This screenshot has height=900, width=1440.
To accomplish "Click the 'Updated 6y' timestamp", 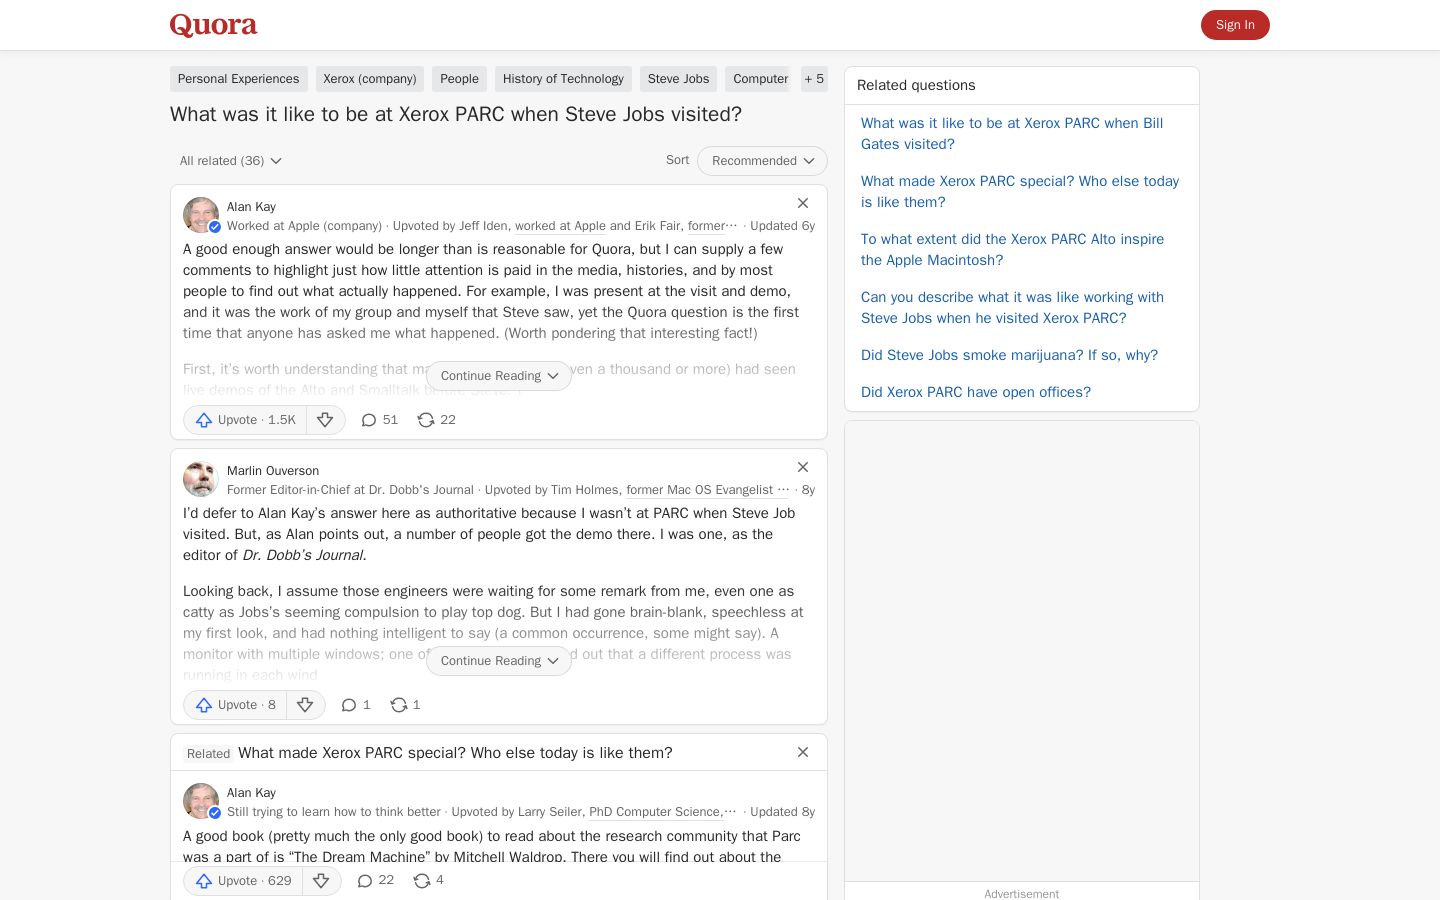I will point(782,226).
